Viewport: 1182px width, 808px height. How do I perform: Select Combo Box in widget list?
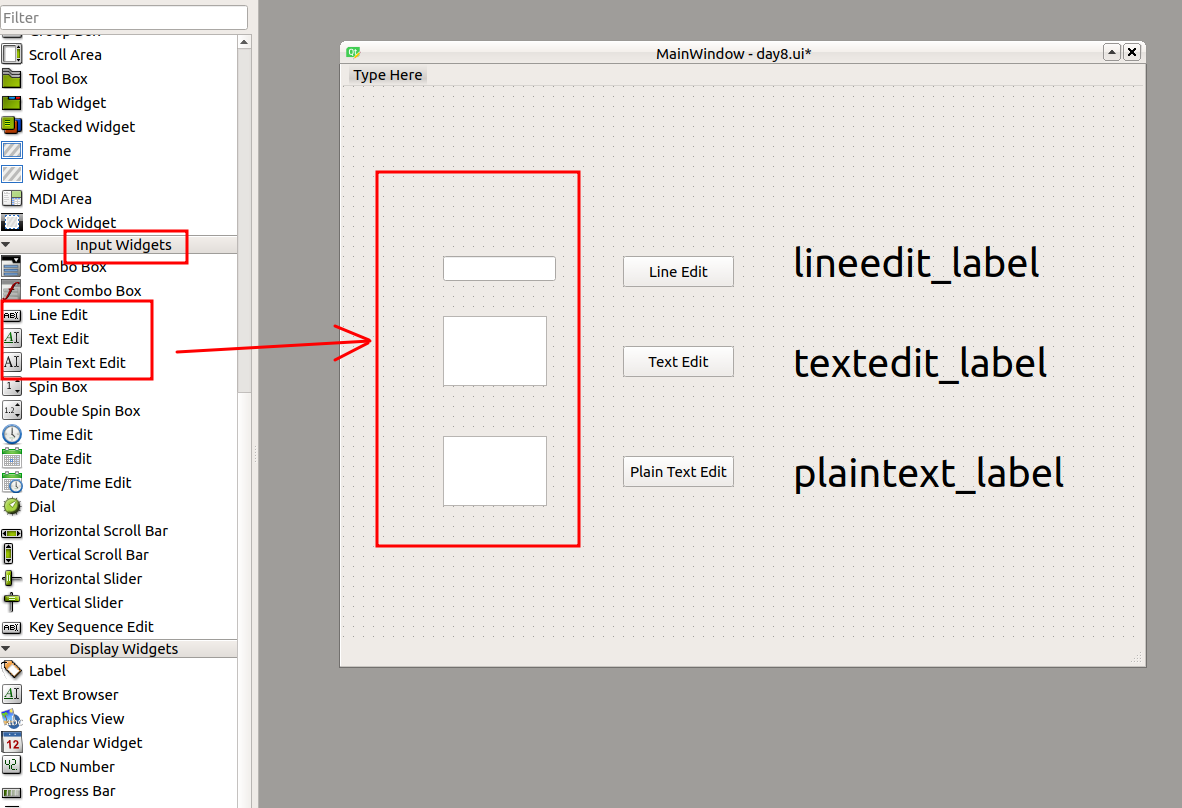coord(67,267)
